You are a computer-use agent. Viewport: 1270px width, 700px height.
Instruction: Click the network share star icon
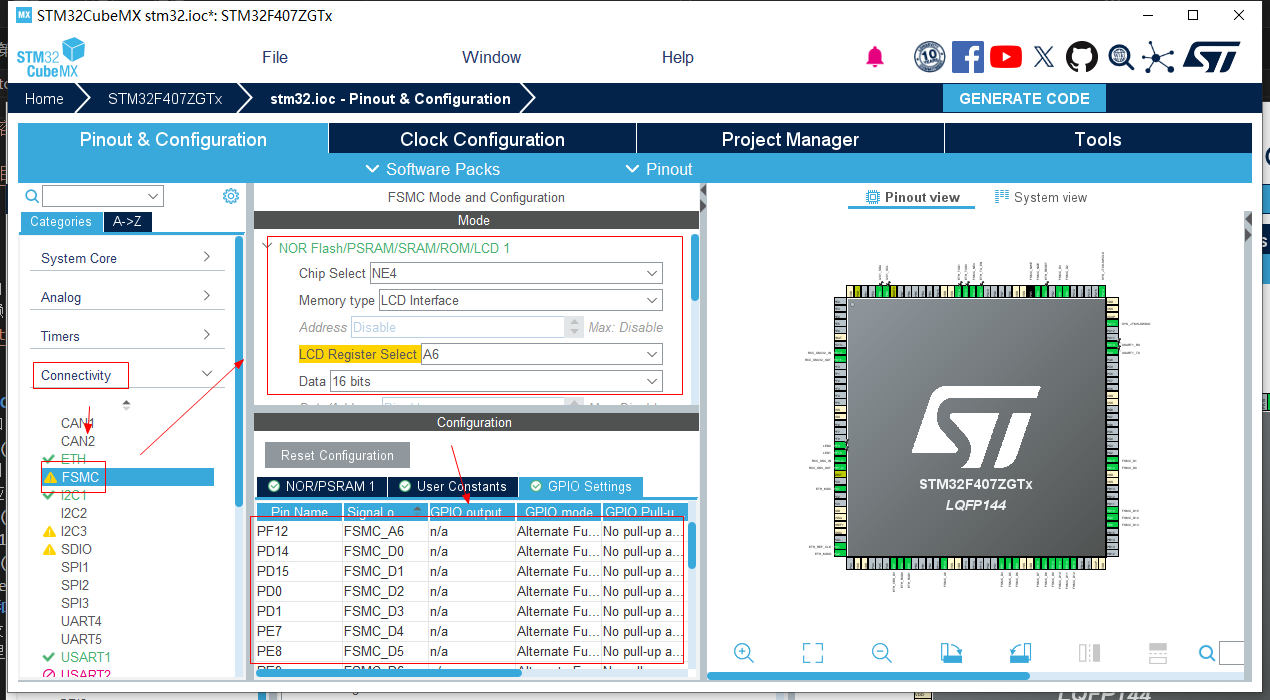coord(1158,57)
